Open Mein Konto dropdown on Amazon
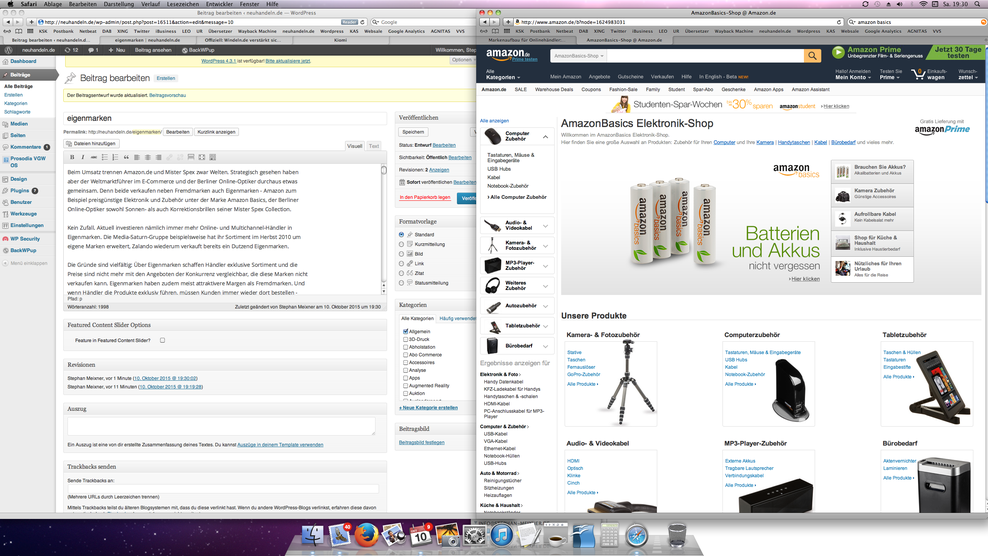The height and width of the screenshot is (556, 988). click(853, 74)
